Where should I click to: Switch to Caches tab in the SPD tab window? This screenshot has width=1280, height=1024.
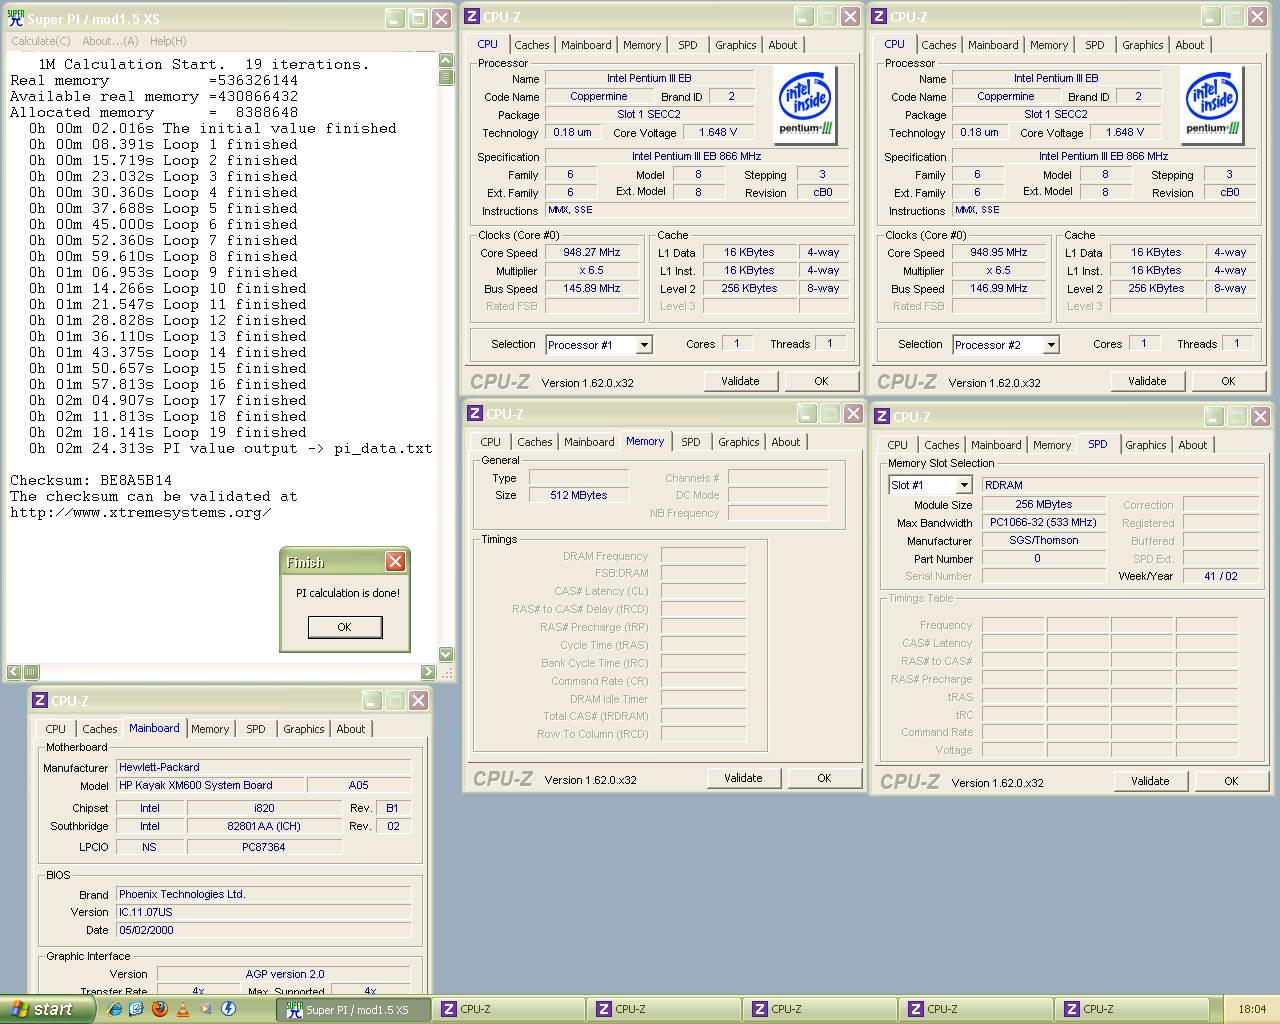(x=941, y=445)
